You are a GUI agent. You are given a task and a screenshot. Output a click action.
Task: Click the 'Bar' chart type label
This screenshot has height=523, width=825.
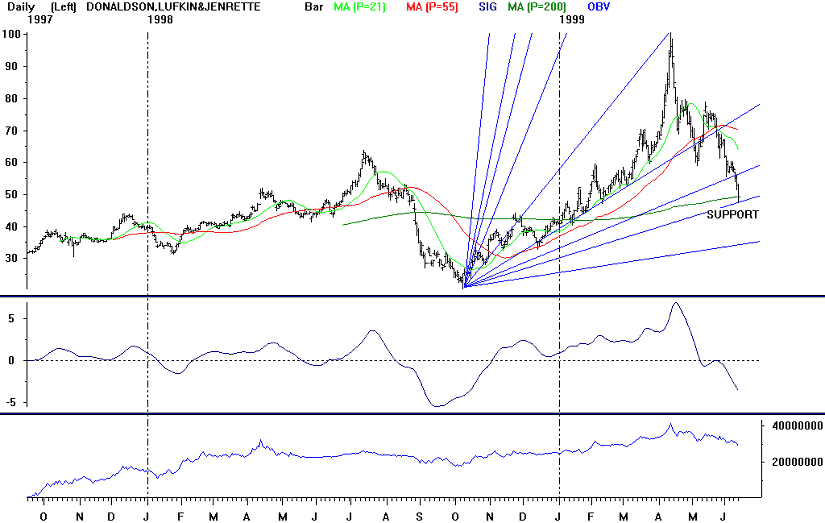click(x=314, y=7)
